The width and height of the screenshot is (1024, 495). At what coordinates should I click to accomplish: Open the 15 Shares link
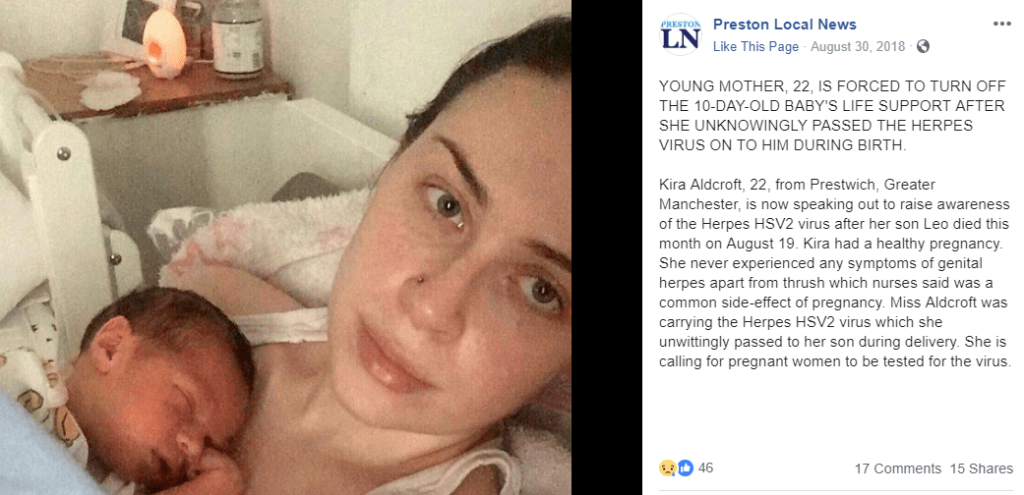coord(981,468)
